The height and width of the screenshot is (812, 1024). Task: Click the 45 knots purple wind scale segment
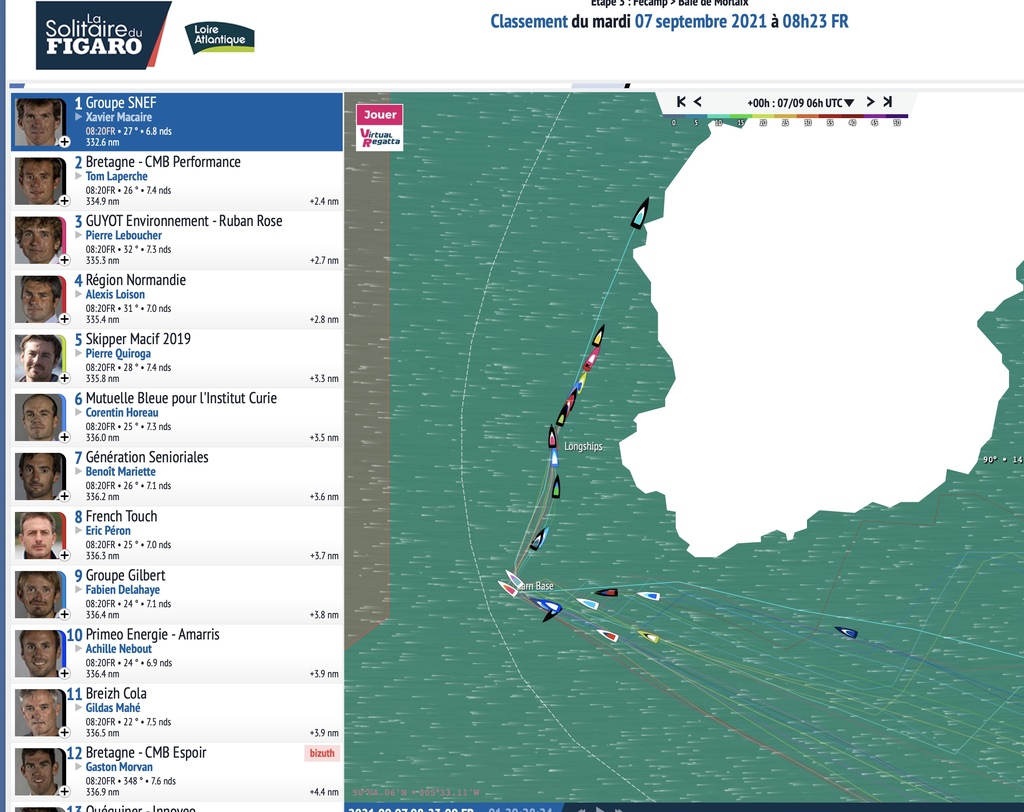[874, 116]
